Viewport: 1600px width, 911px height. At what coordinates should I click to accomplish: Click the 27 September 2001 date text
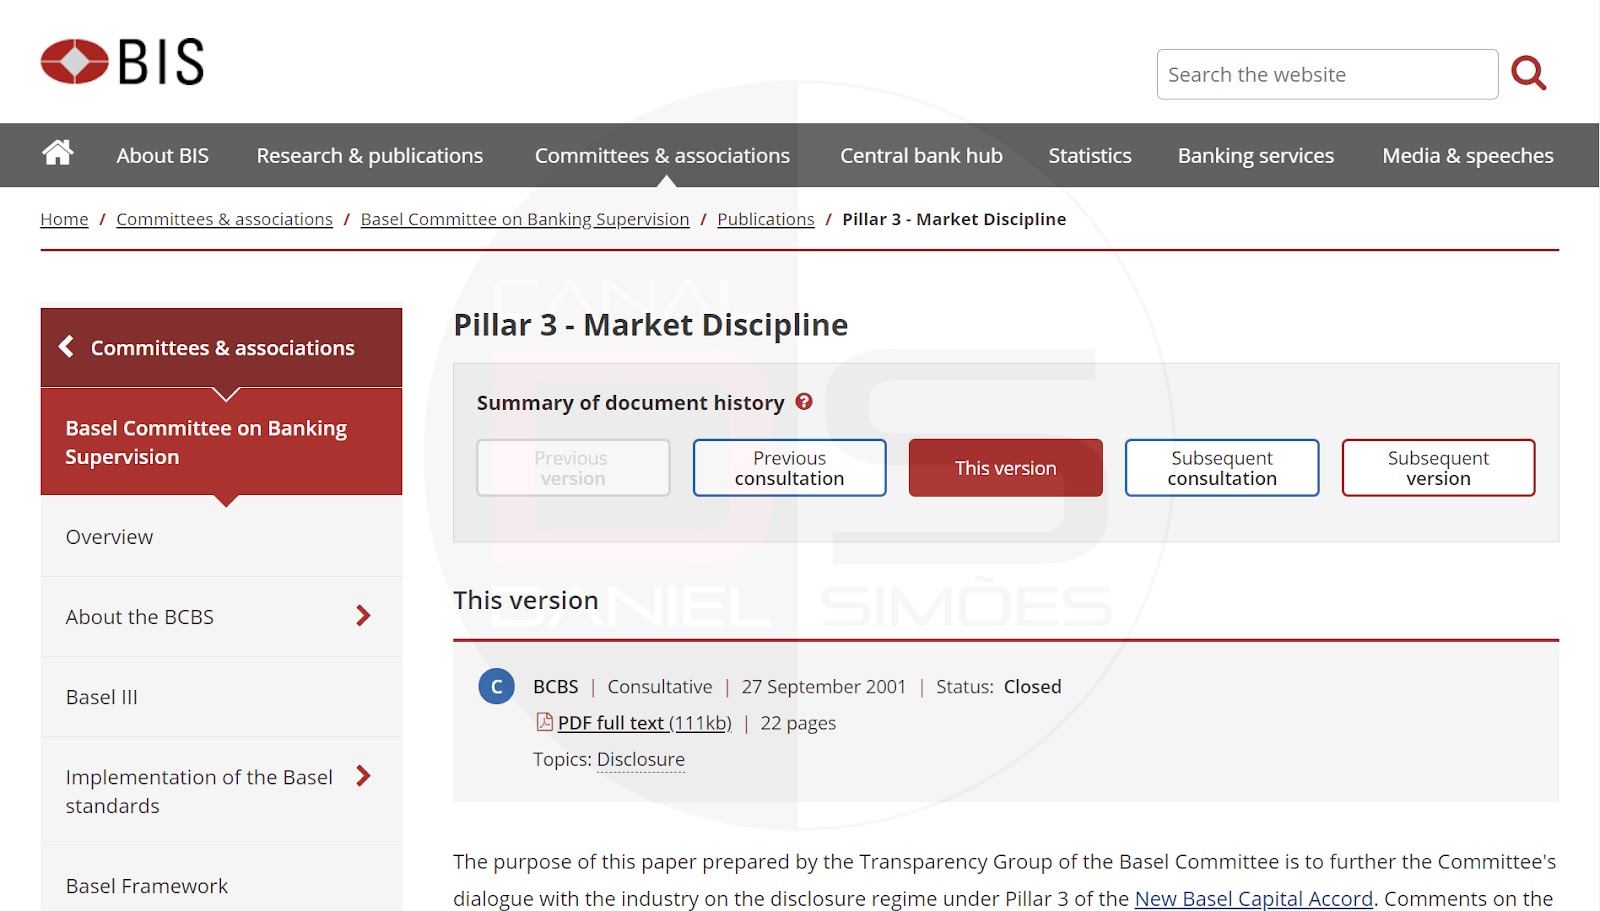pos(824,687)
